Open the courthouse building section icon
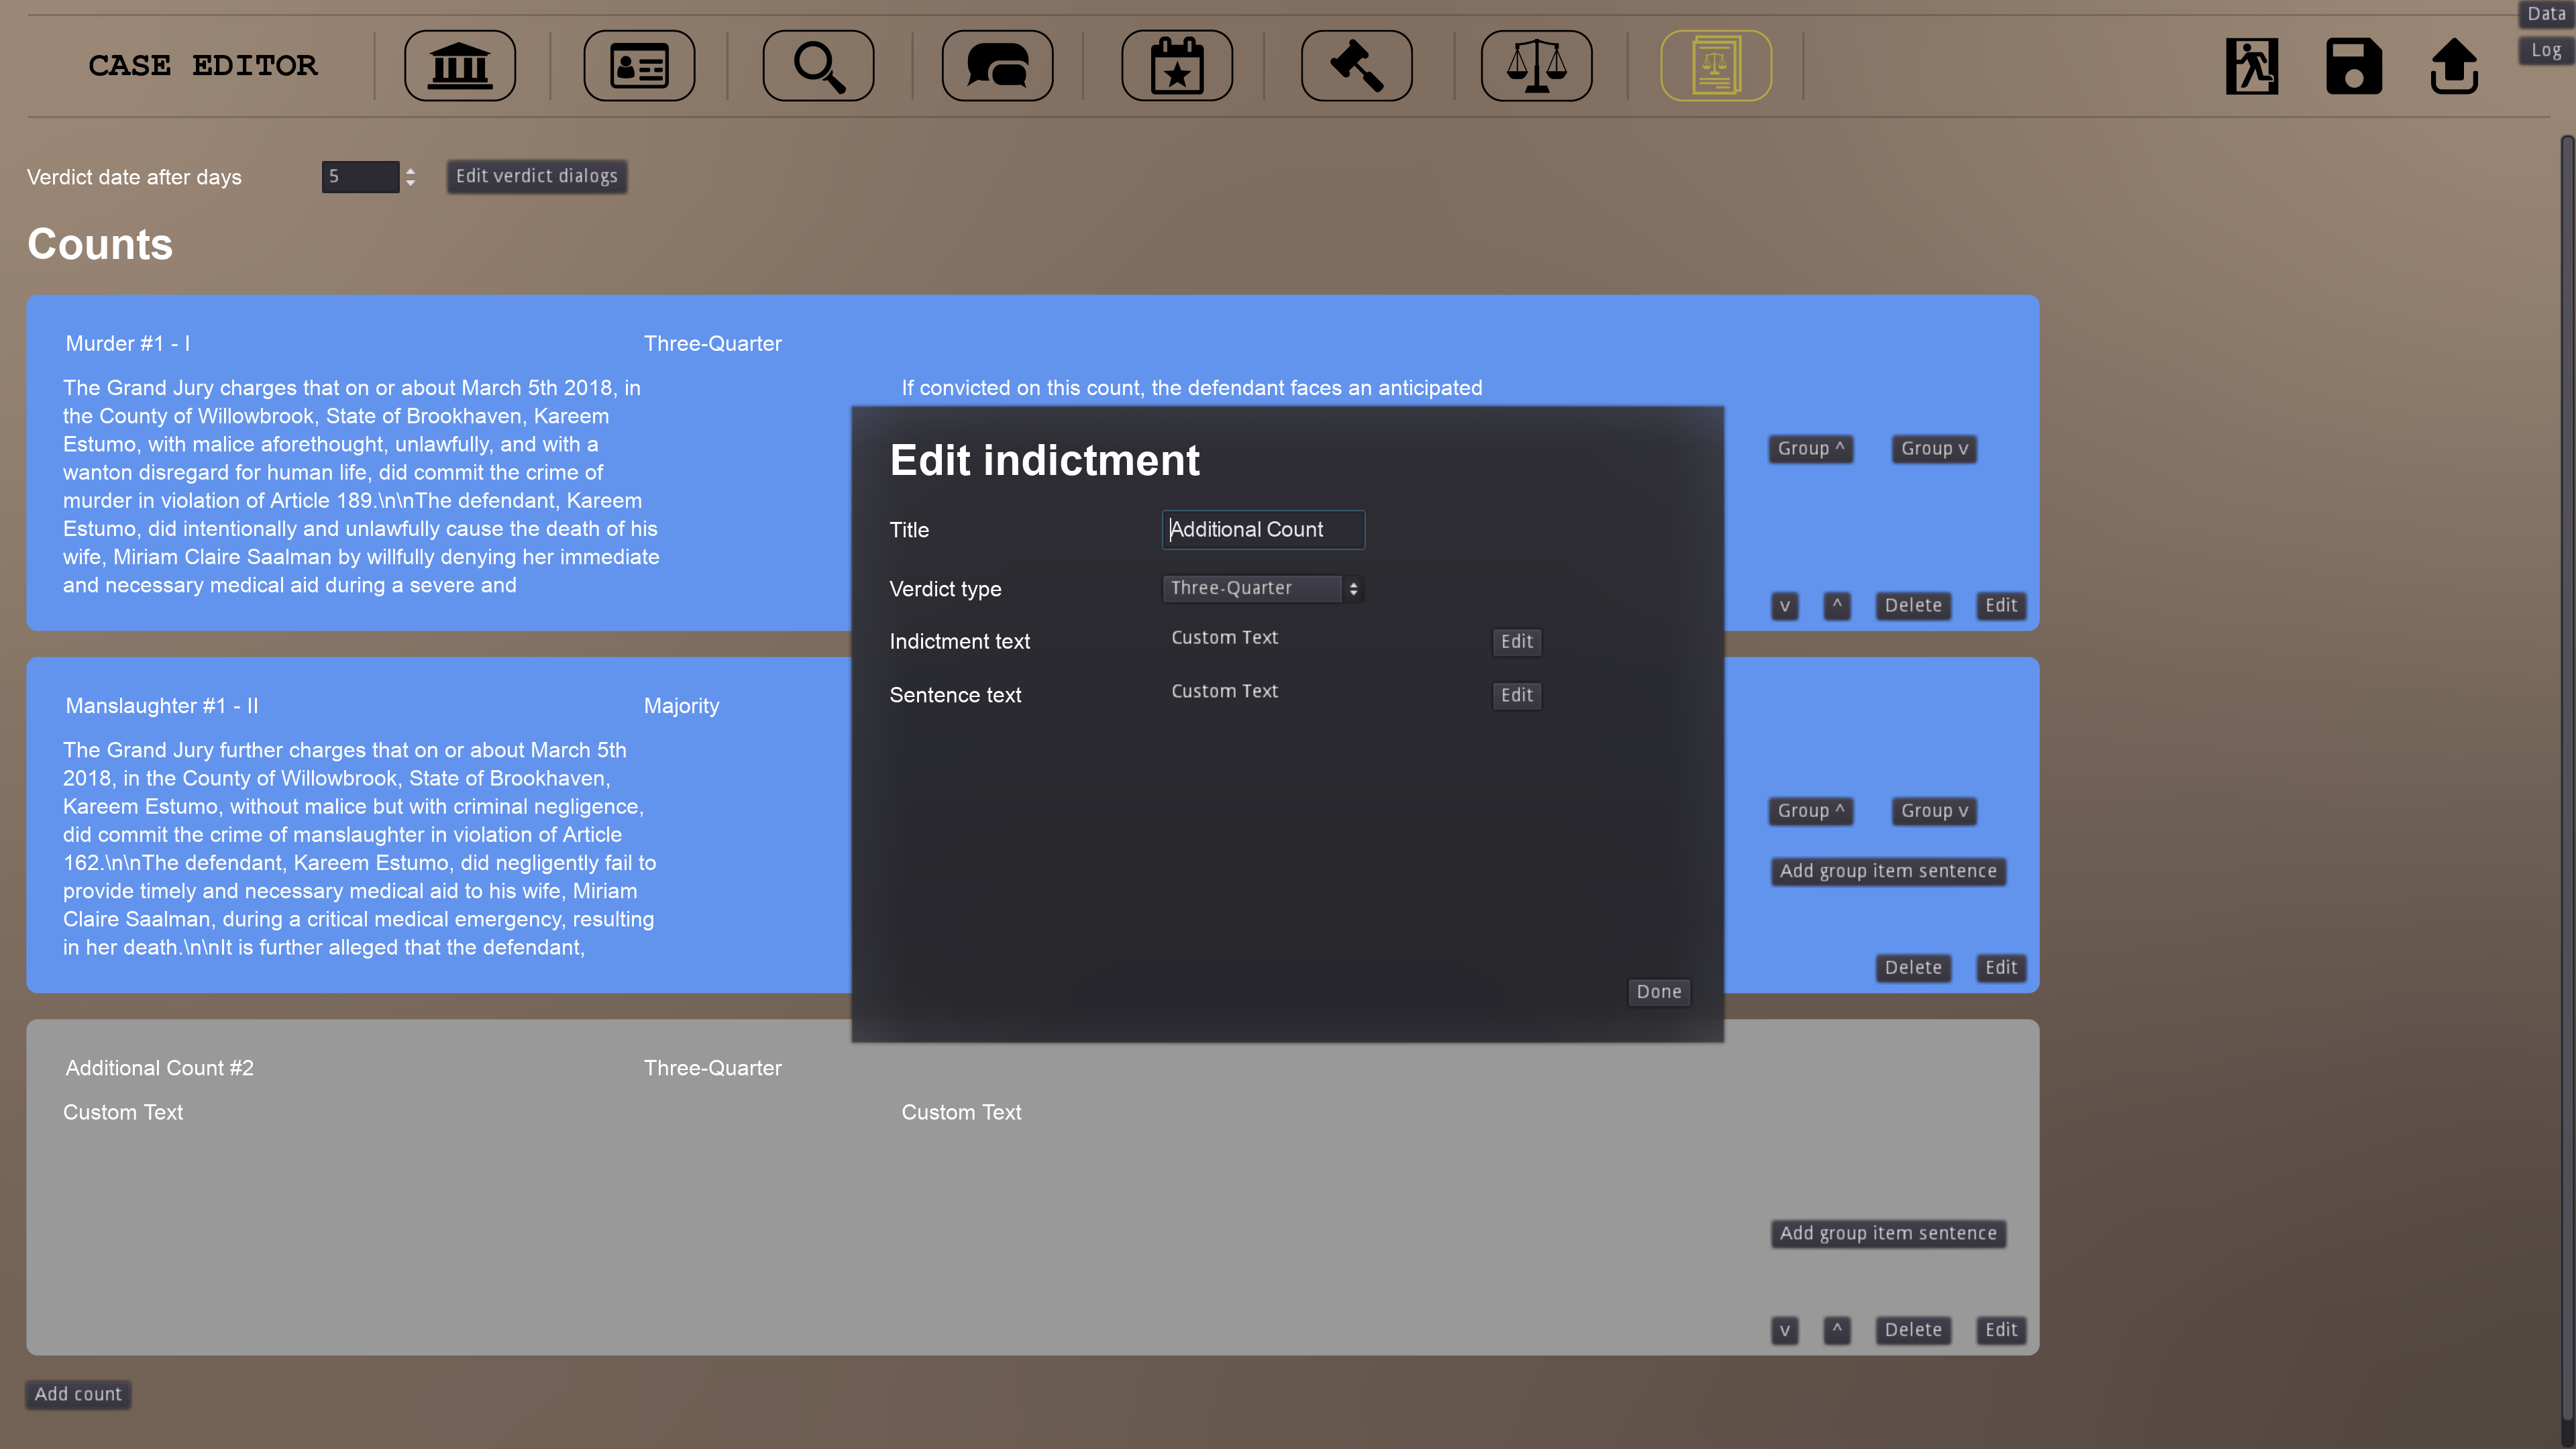2576x1449 pixels. point(459,66)
